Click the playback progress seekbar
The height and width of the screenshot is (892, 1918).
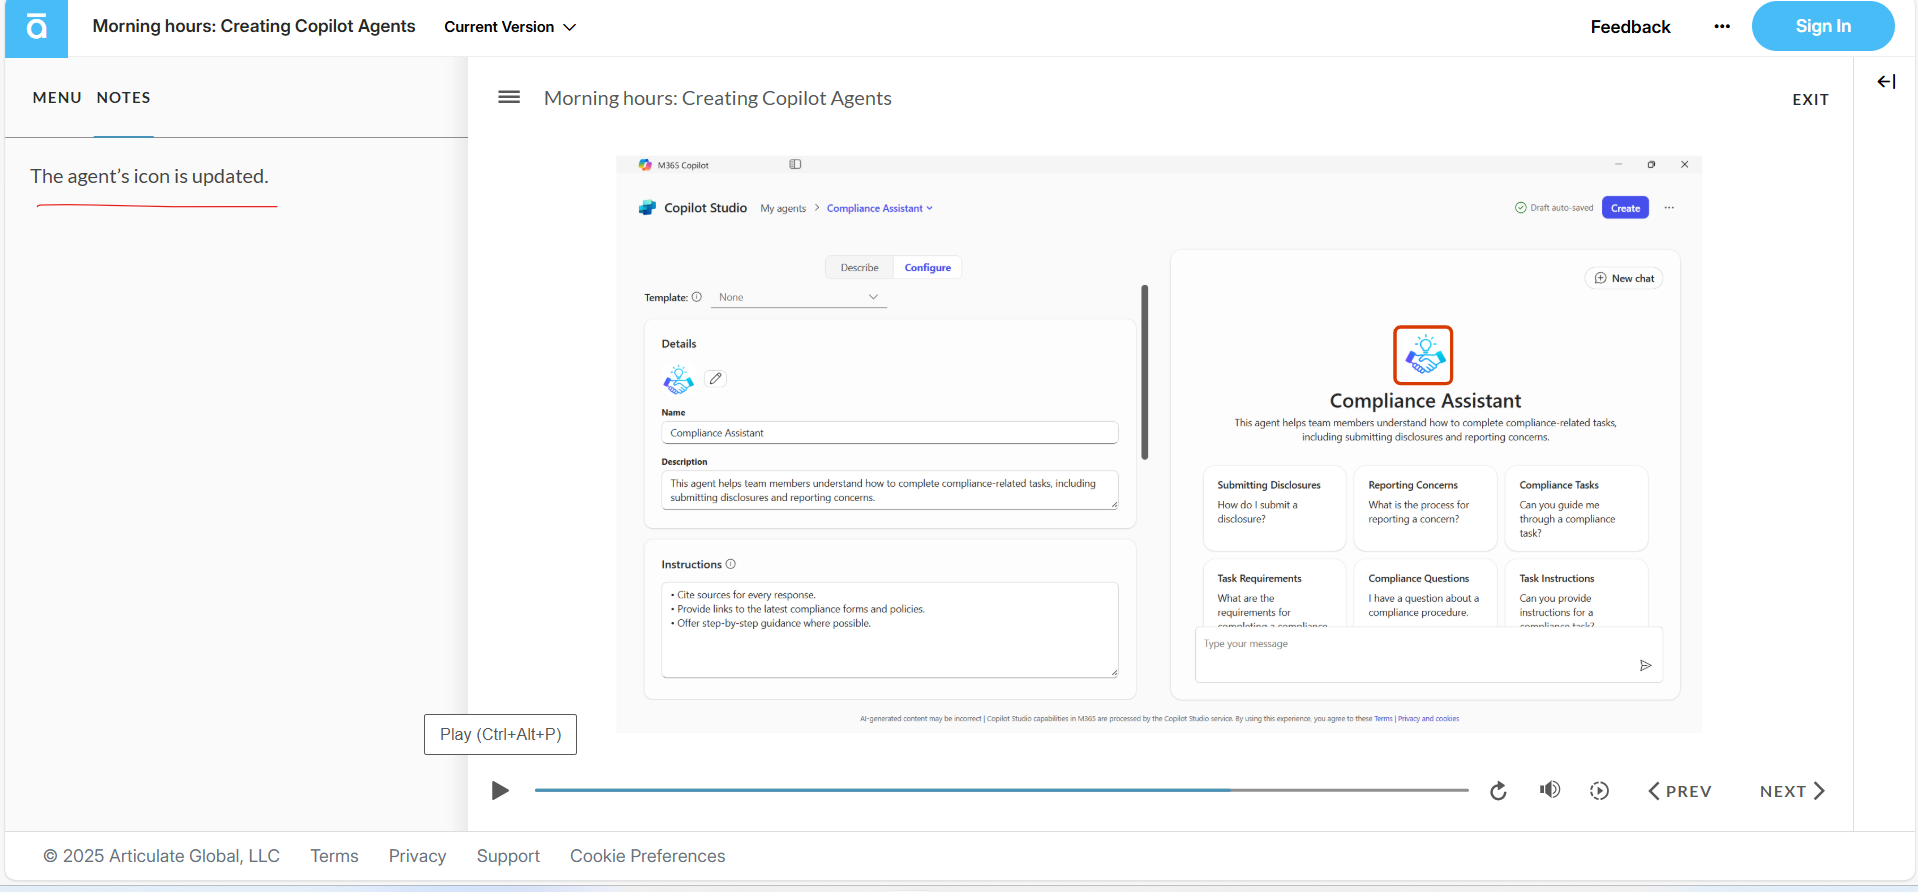pyautogui.click(x=1001, y=790)
